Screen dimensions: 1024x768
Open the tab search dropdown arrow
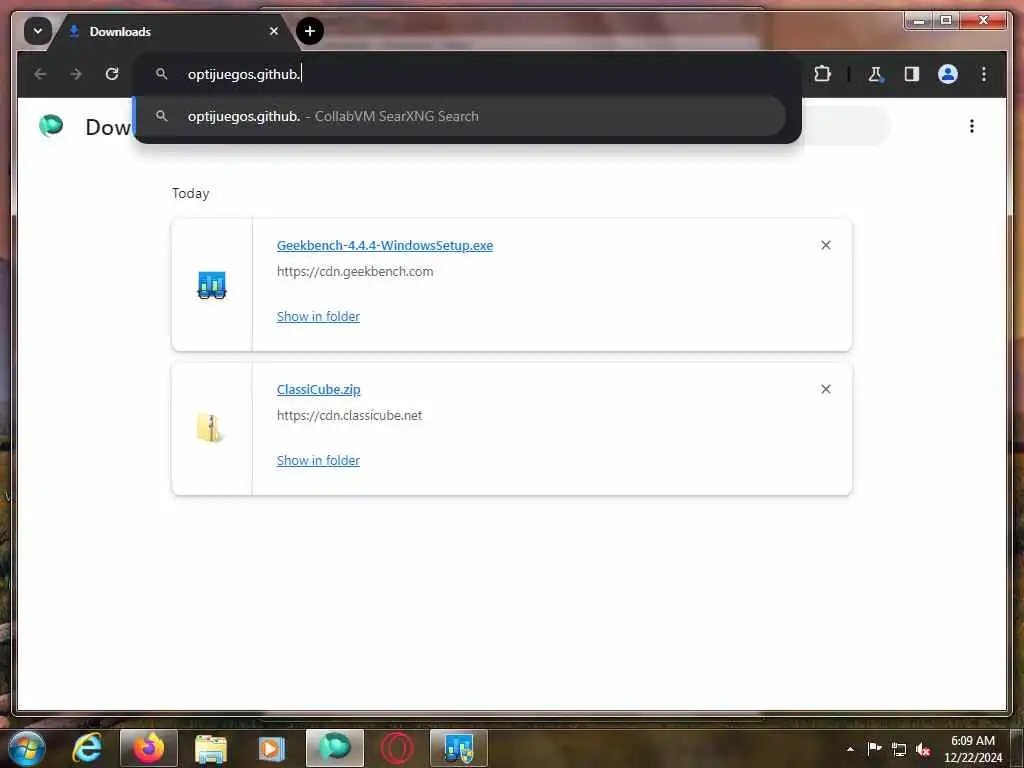[37, 31]
